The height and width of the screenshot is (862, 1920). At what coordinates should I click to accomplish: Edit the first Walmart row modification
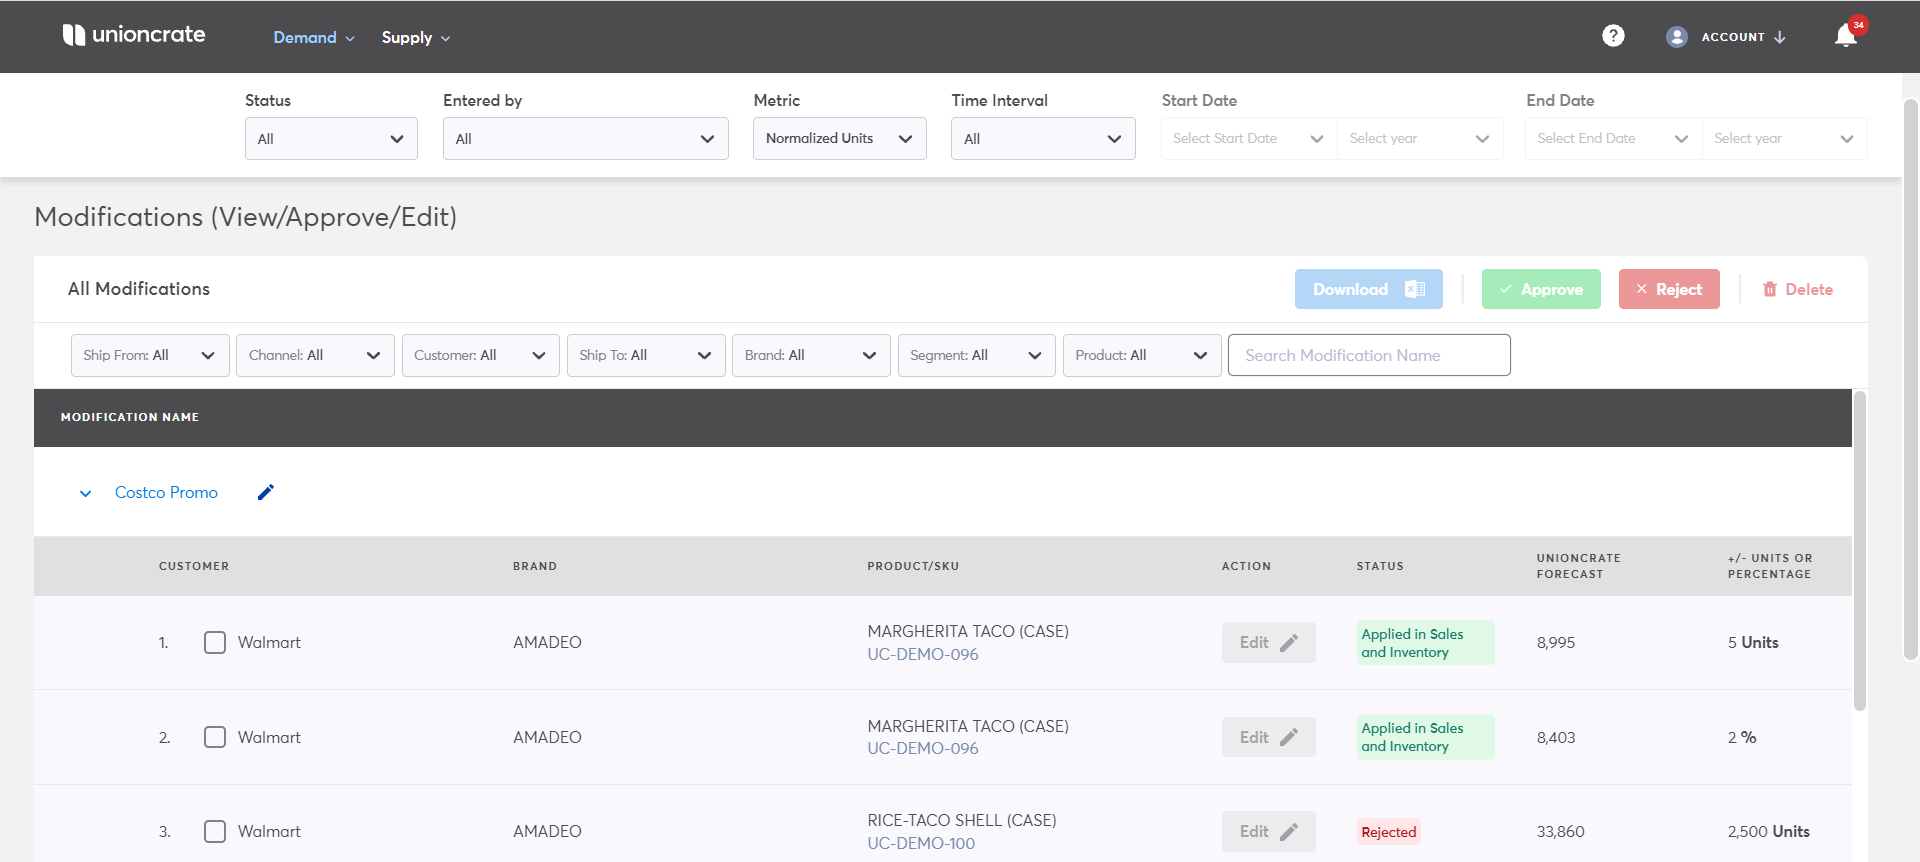[x=1267, y=643]
